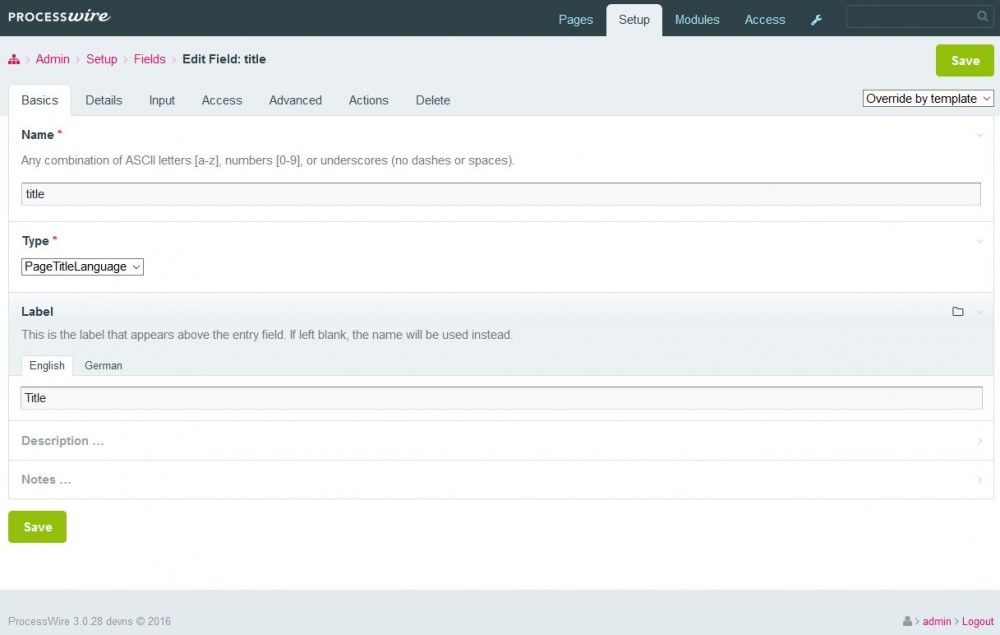Click the green Save button at bottom

(x=37, y=527)
